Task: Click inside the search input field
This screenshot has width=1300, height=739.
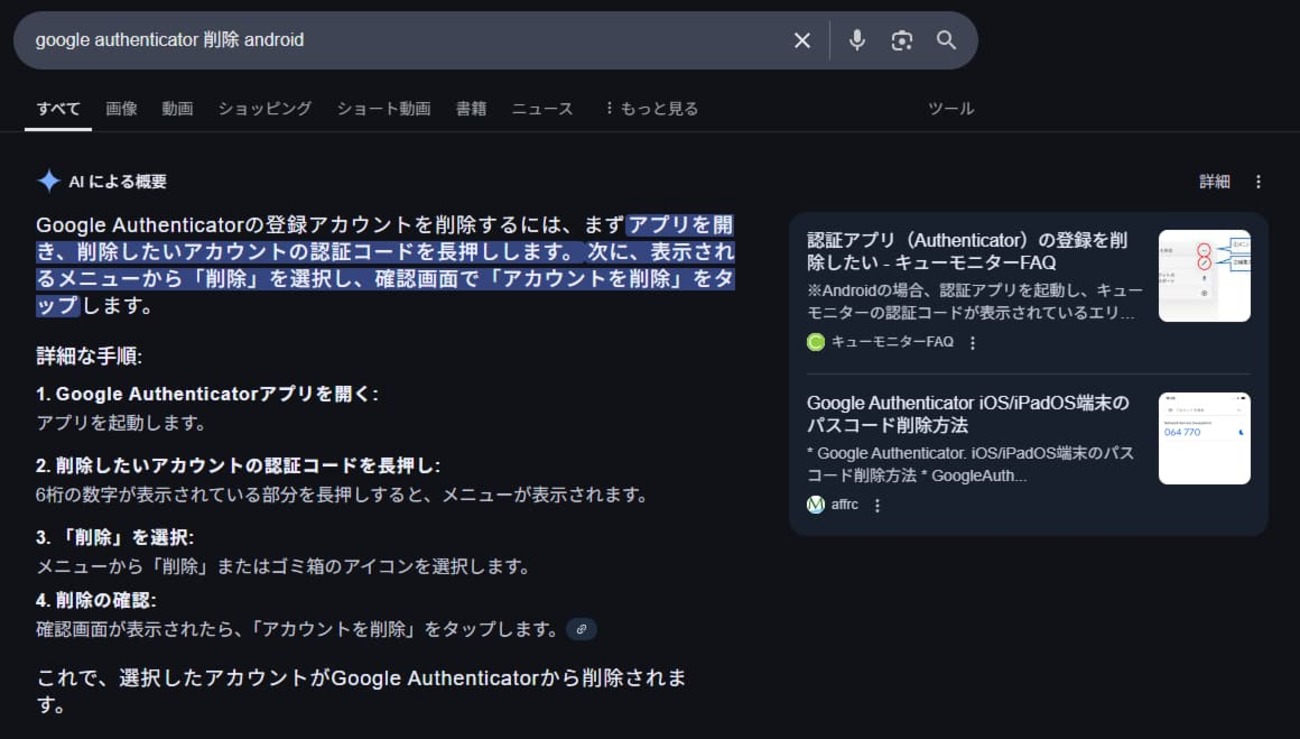Action: pos(400,40)
